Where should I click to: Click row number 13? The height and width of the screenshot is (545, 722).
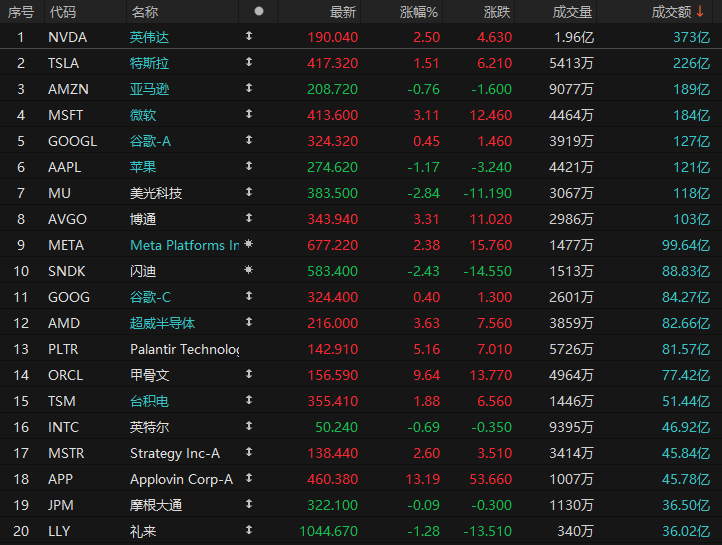21,349
